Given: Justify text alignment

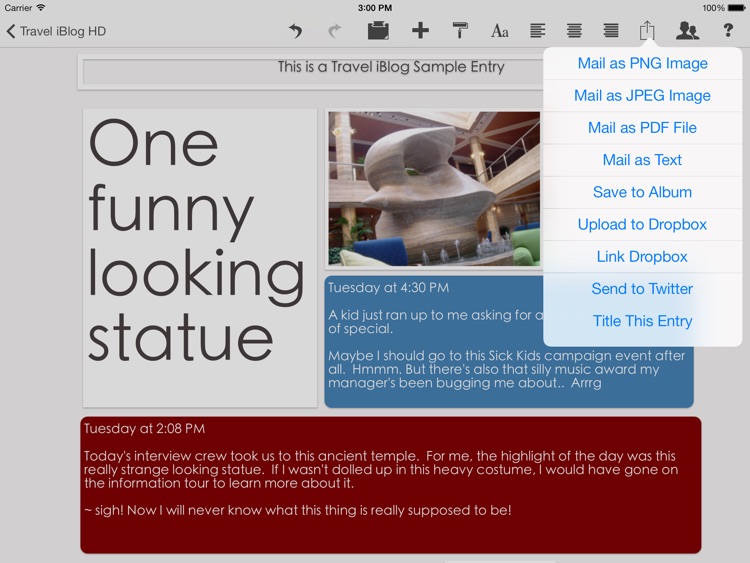Looking at the screenshot, I should click(x=611, y=31).
